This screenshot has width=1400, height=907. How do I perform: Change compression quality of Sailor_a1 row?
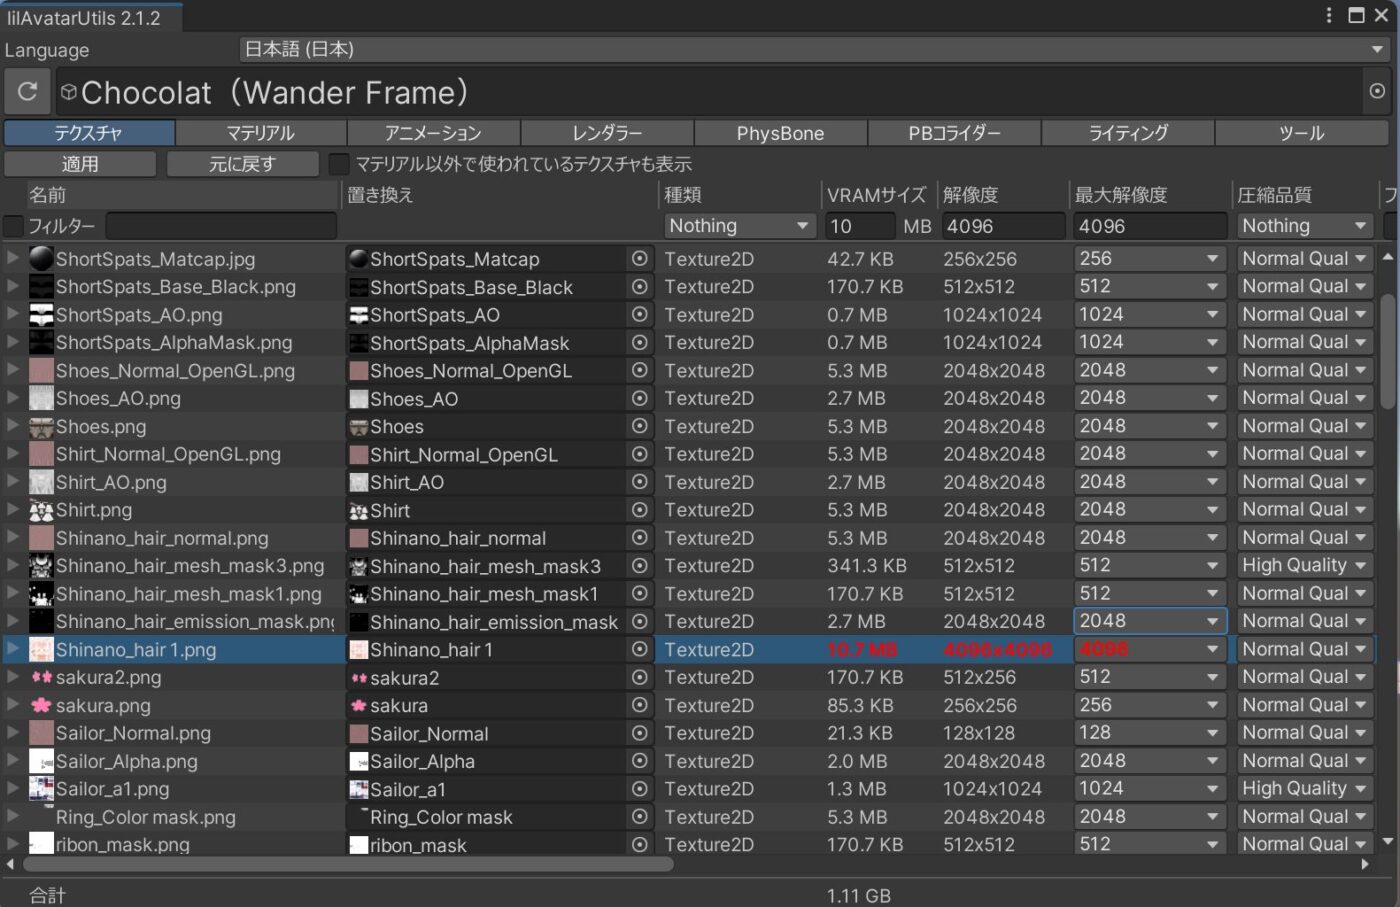[x=1303, y=789]
